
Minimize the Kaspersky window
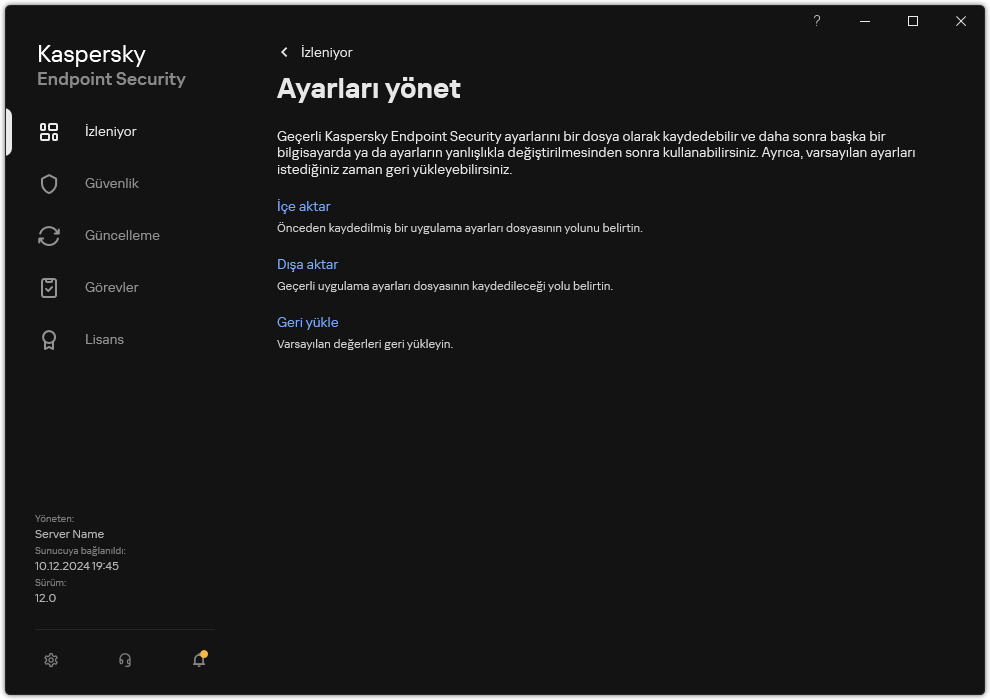[x=864, y=21]
